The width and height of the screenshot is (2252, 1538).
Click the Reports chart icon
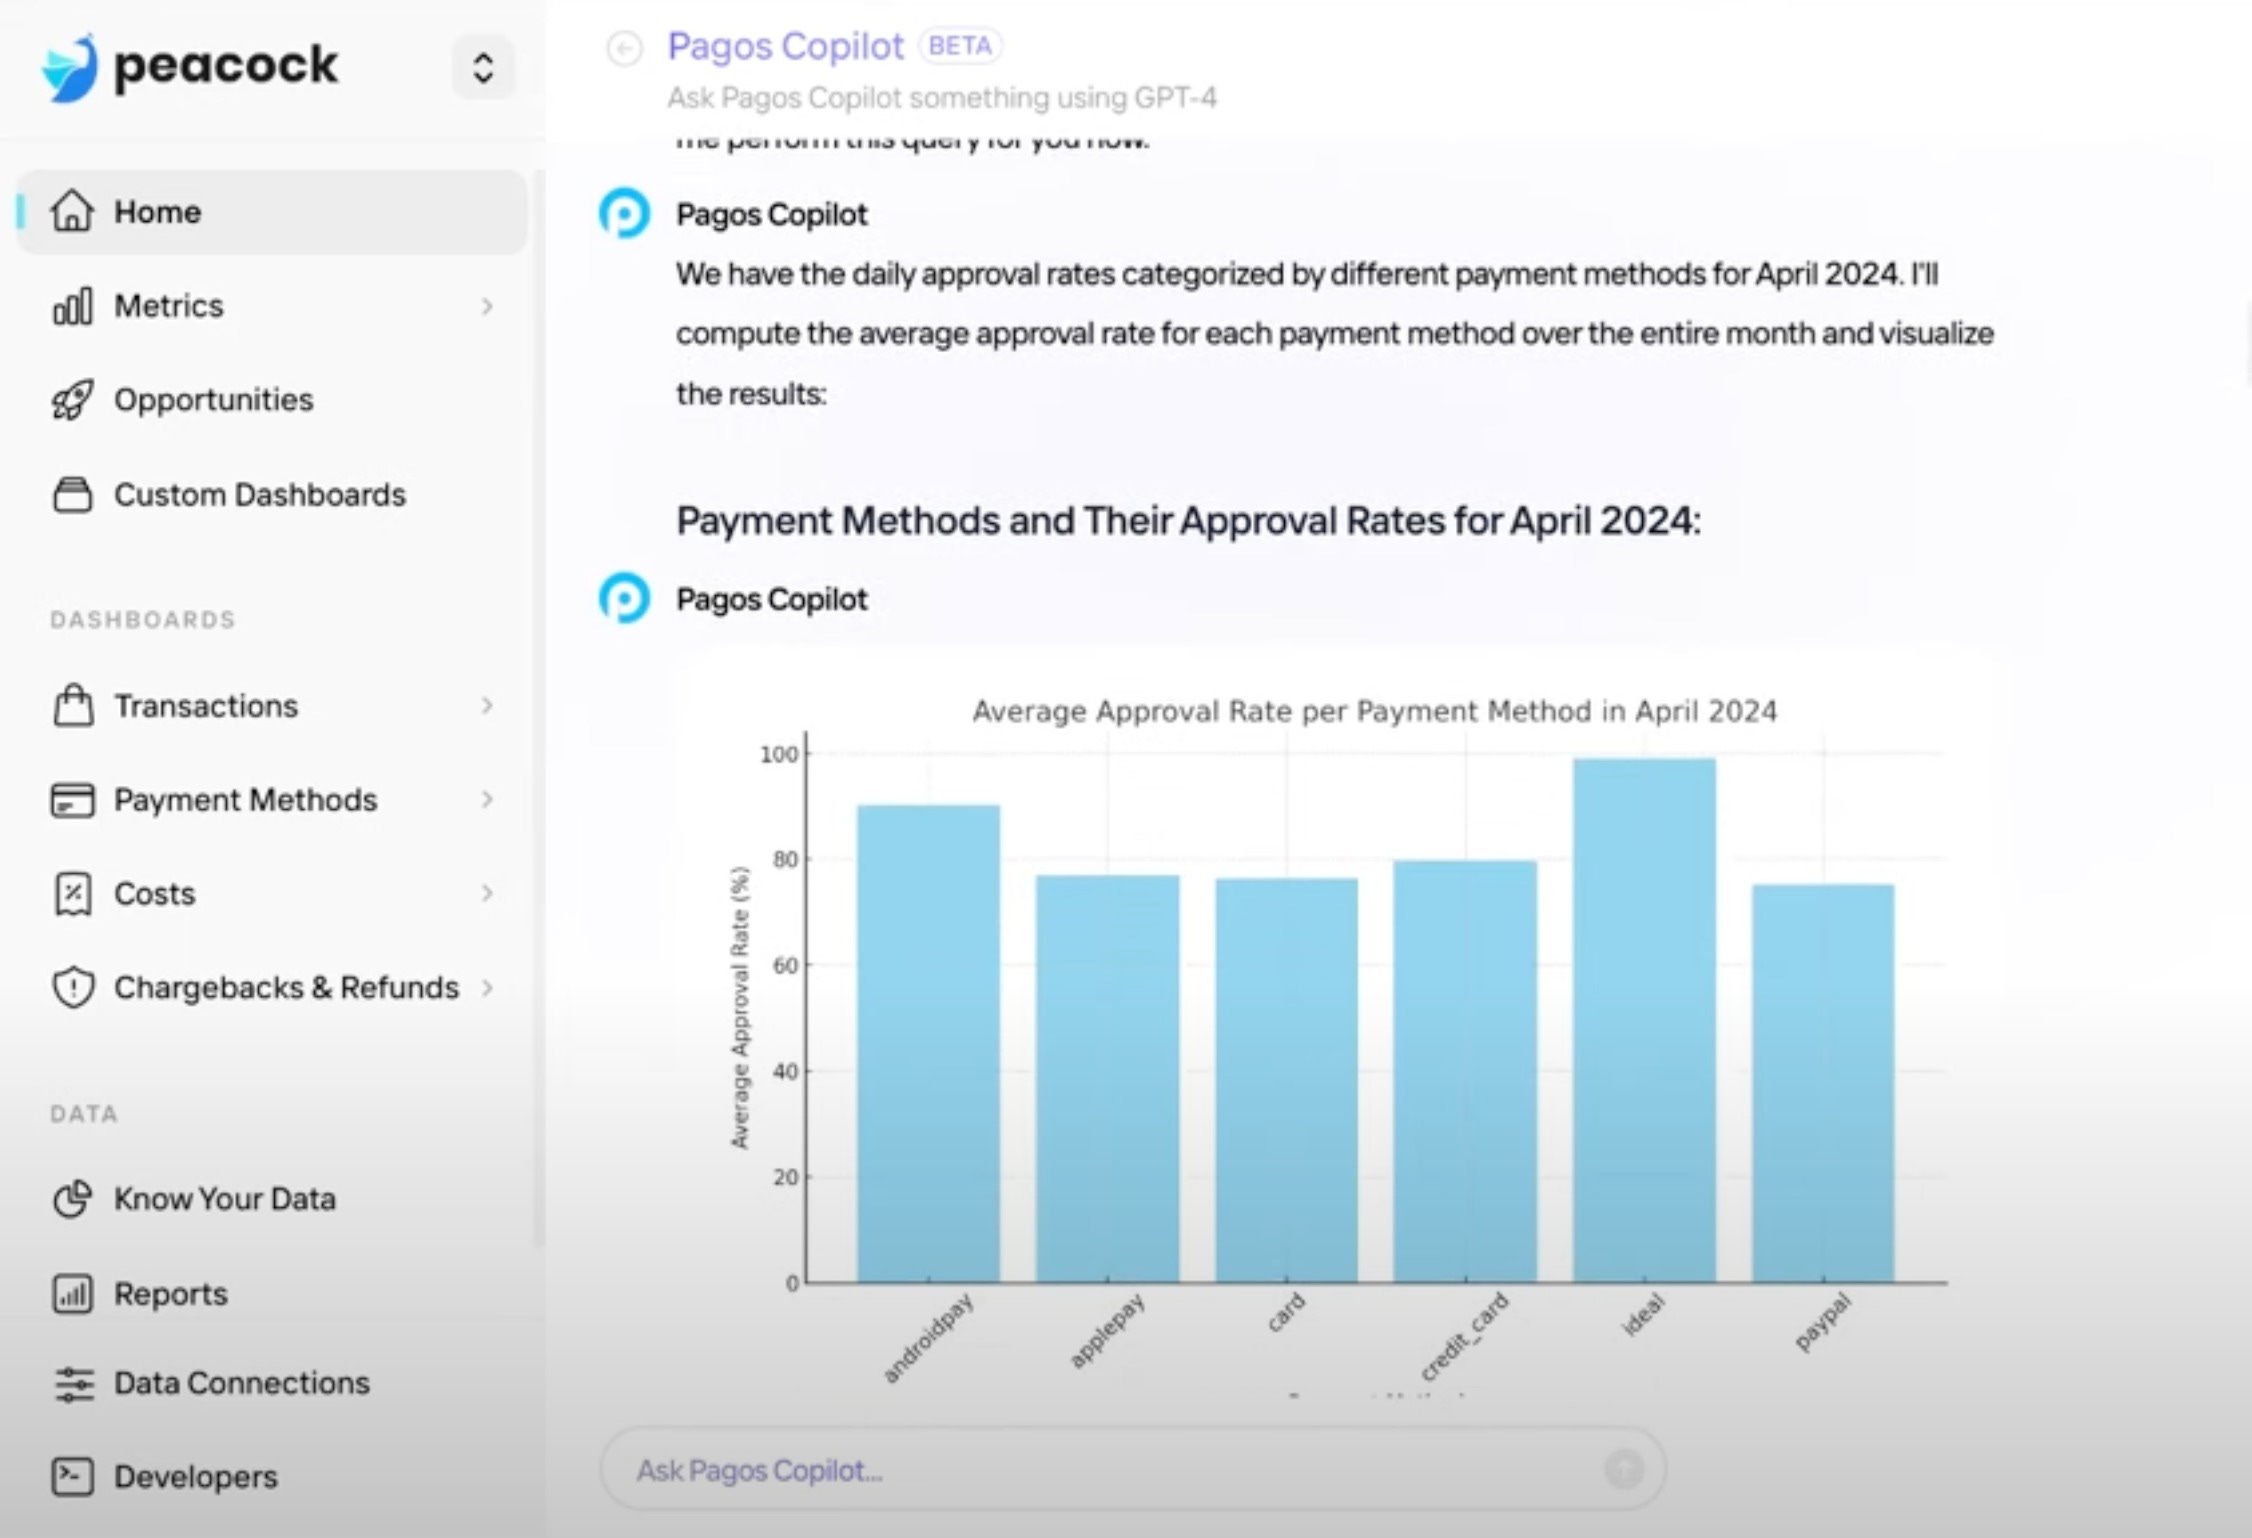(x=72, y=1294)
